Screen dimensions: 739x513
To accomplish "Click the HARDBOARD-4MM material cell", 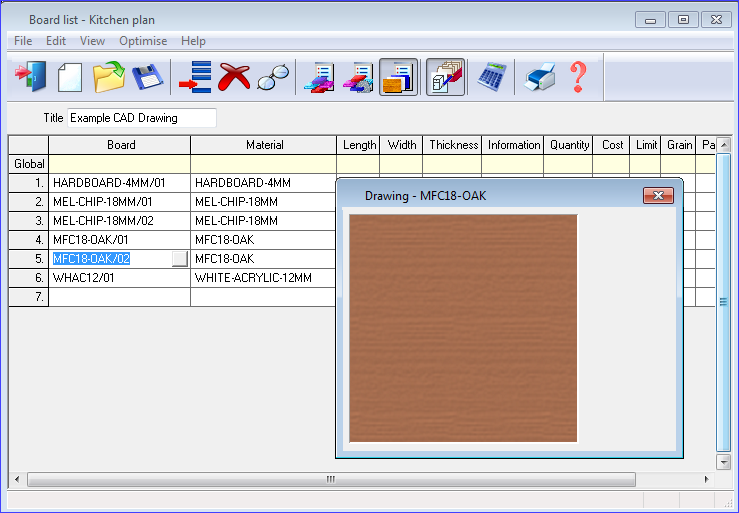I will tap(263, 182).
